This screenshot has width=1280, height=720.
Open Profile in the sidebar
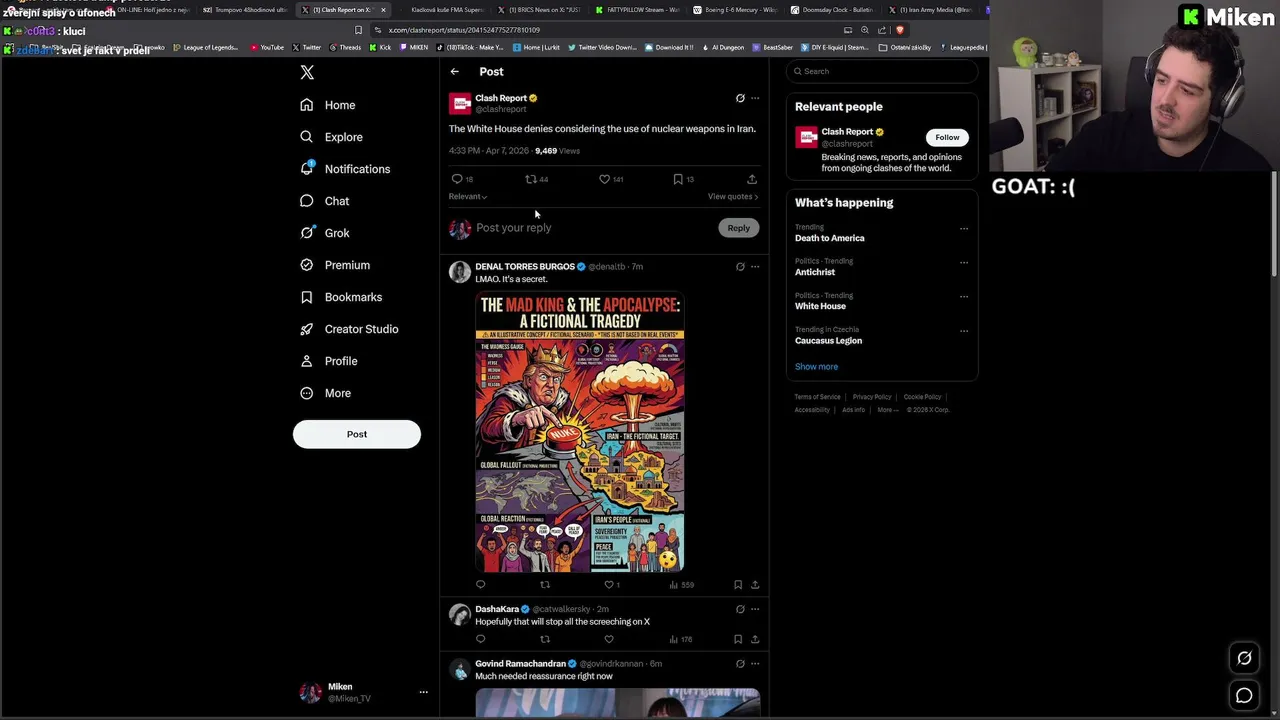tap(328, 361)
